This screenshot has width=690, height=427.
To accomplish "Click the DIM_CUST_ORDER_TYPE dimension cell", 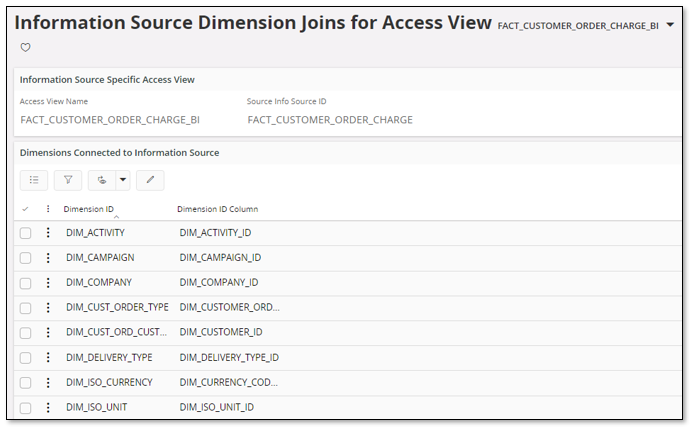I will pyautogui.click(x=117, y=308).
